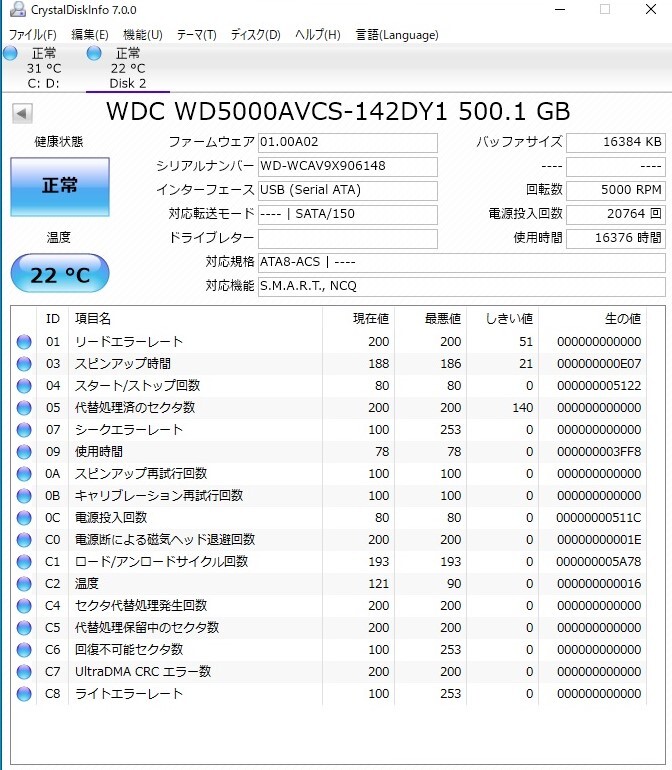Click status orb for C5 代替処理保留中のセクタ数
This screenshot has height=770, width=672.
click(24, 628)
